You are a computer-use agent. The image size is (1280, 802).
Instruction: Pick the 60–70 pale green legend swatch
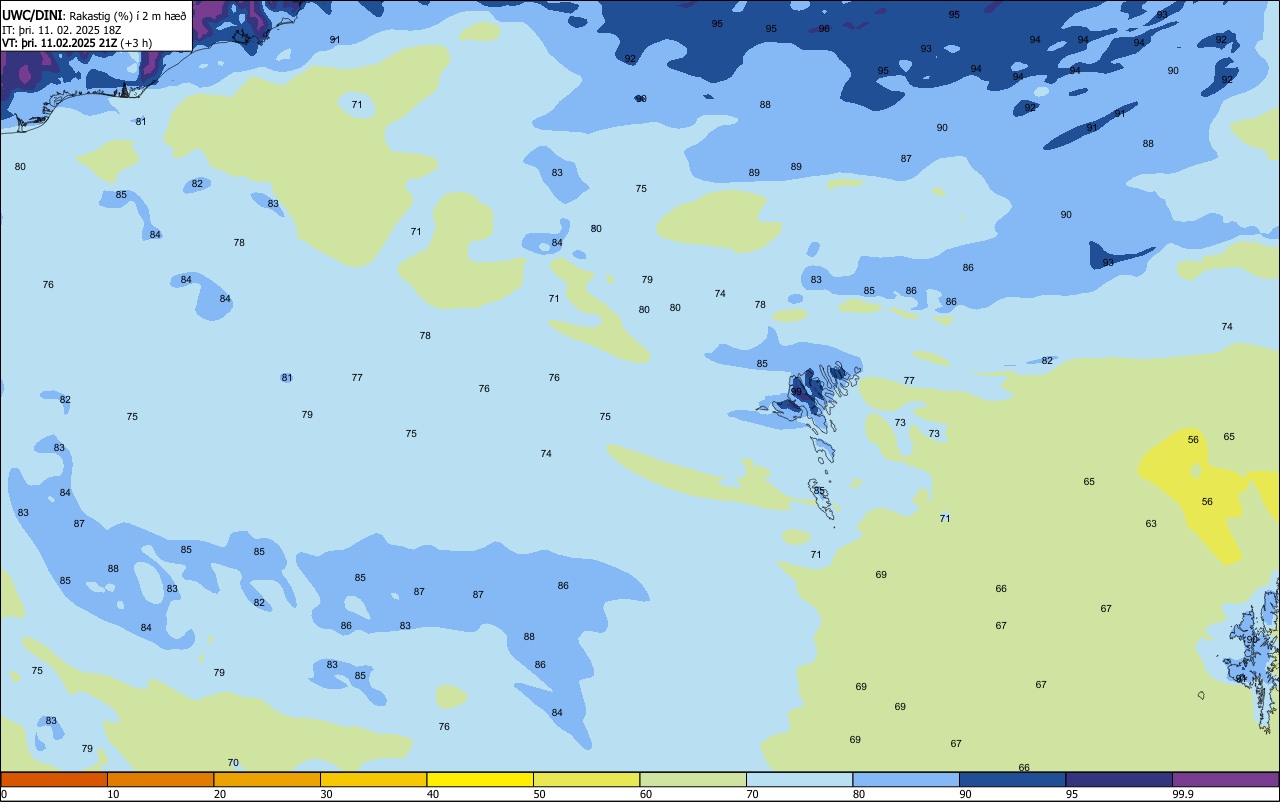pos(693,779)
